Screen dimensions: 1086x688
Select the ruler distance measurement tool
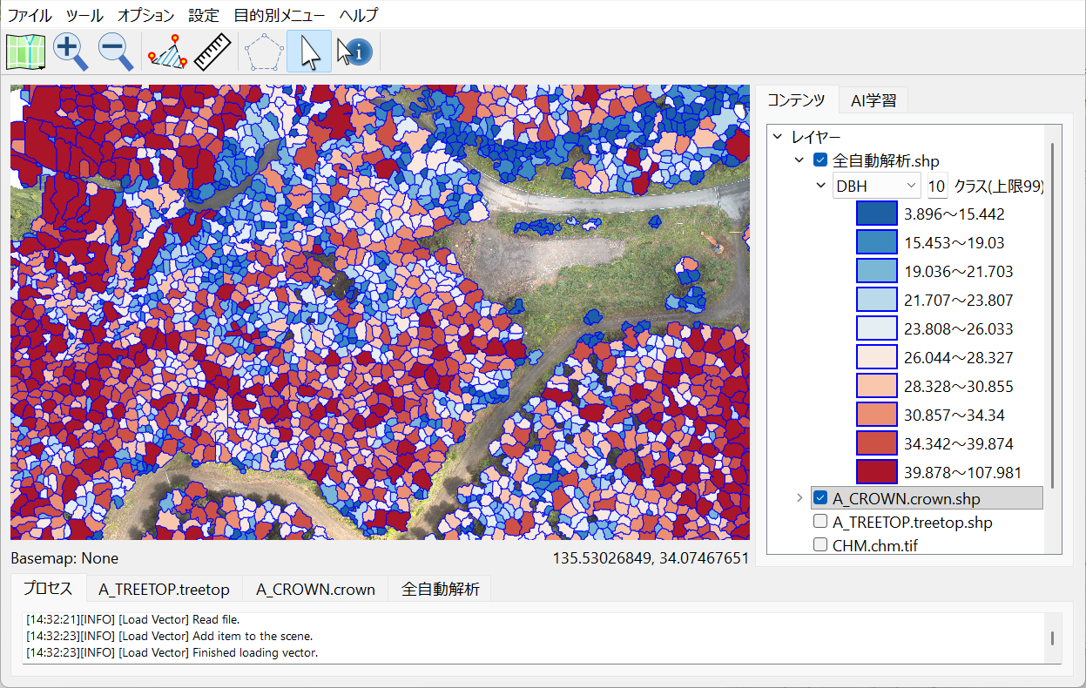tap(212, 52)
